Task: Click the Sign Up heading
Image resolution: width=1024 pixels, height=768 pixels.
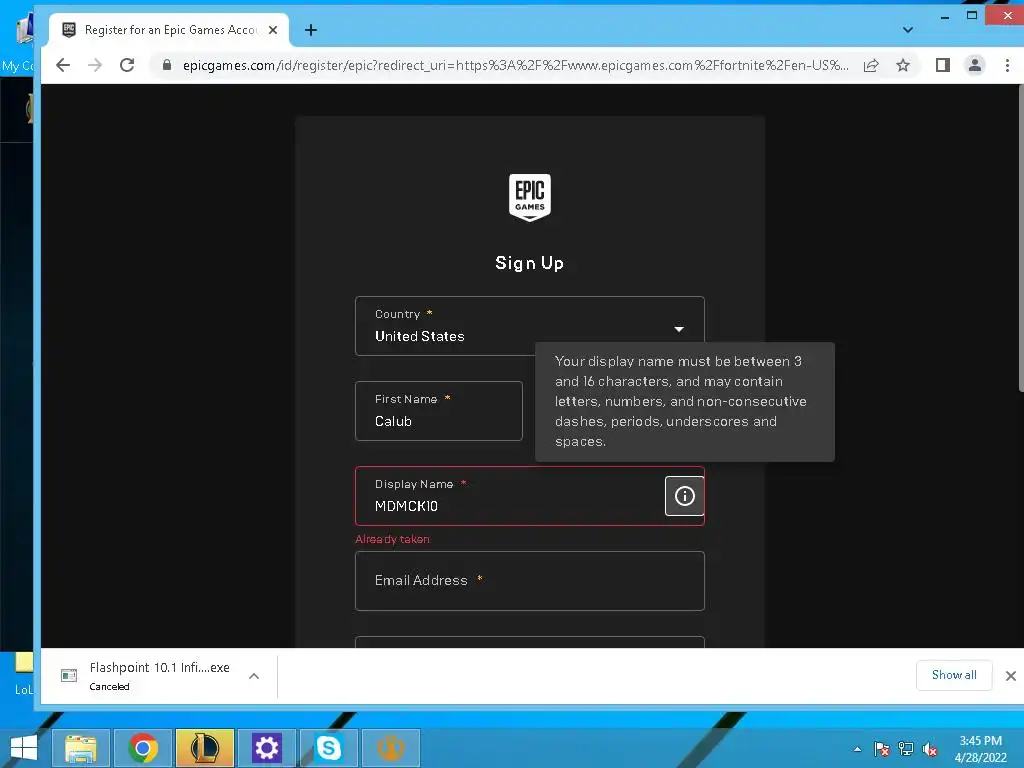Action: tap(530, 263)
